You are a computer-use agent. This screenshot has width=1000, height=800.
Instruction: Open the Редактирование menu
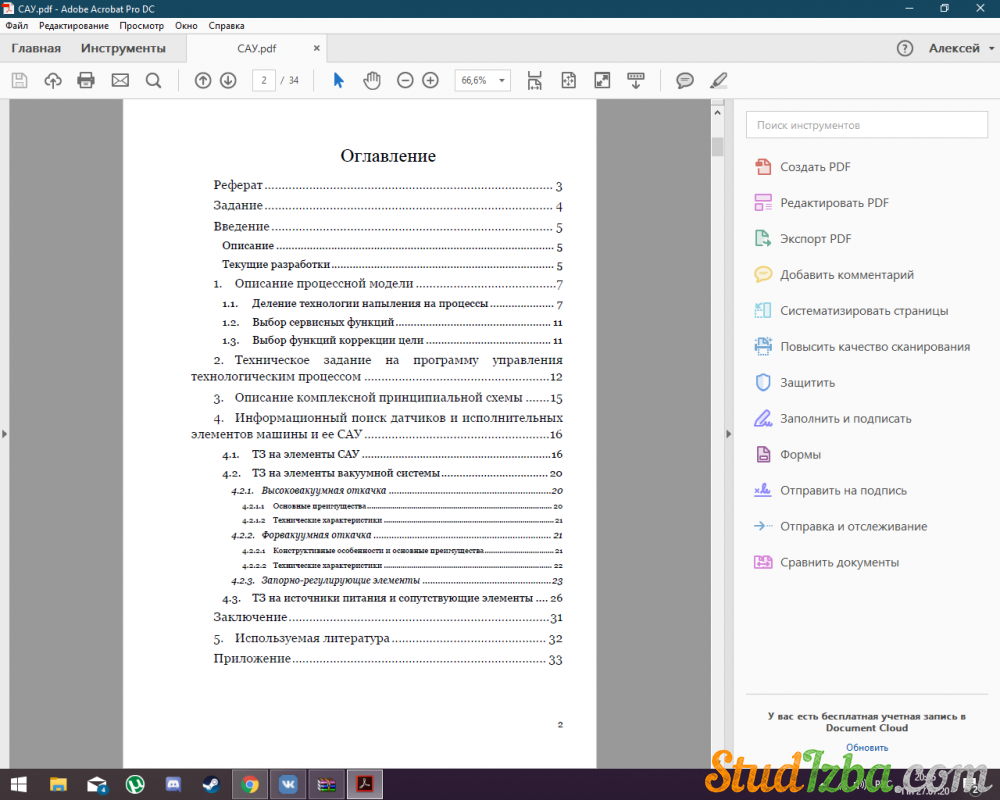[x=73, y=24]
